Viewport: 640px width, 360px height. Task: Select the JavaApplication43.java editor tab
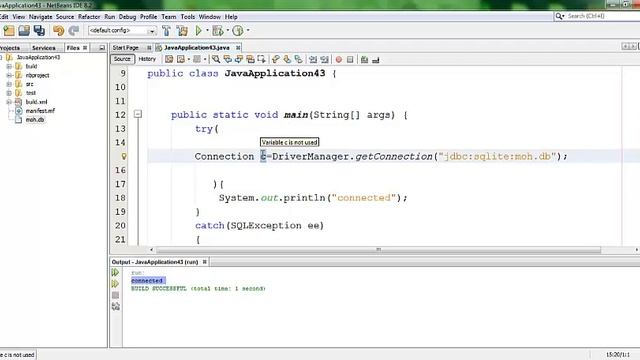[x=197, y=48]
